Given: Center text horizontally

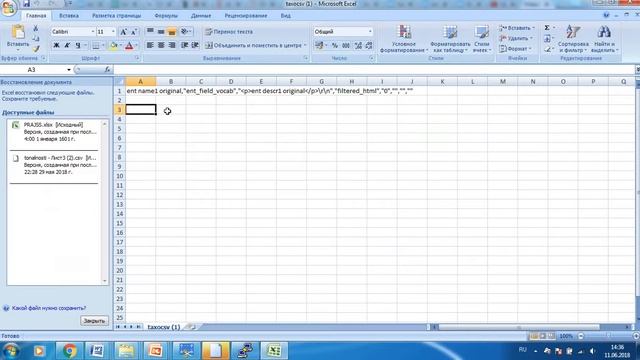Looking at the screenshot, I should (x=161, y=45).
